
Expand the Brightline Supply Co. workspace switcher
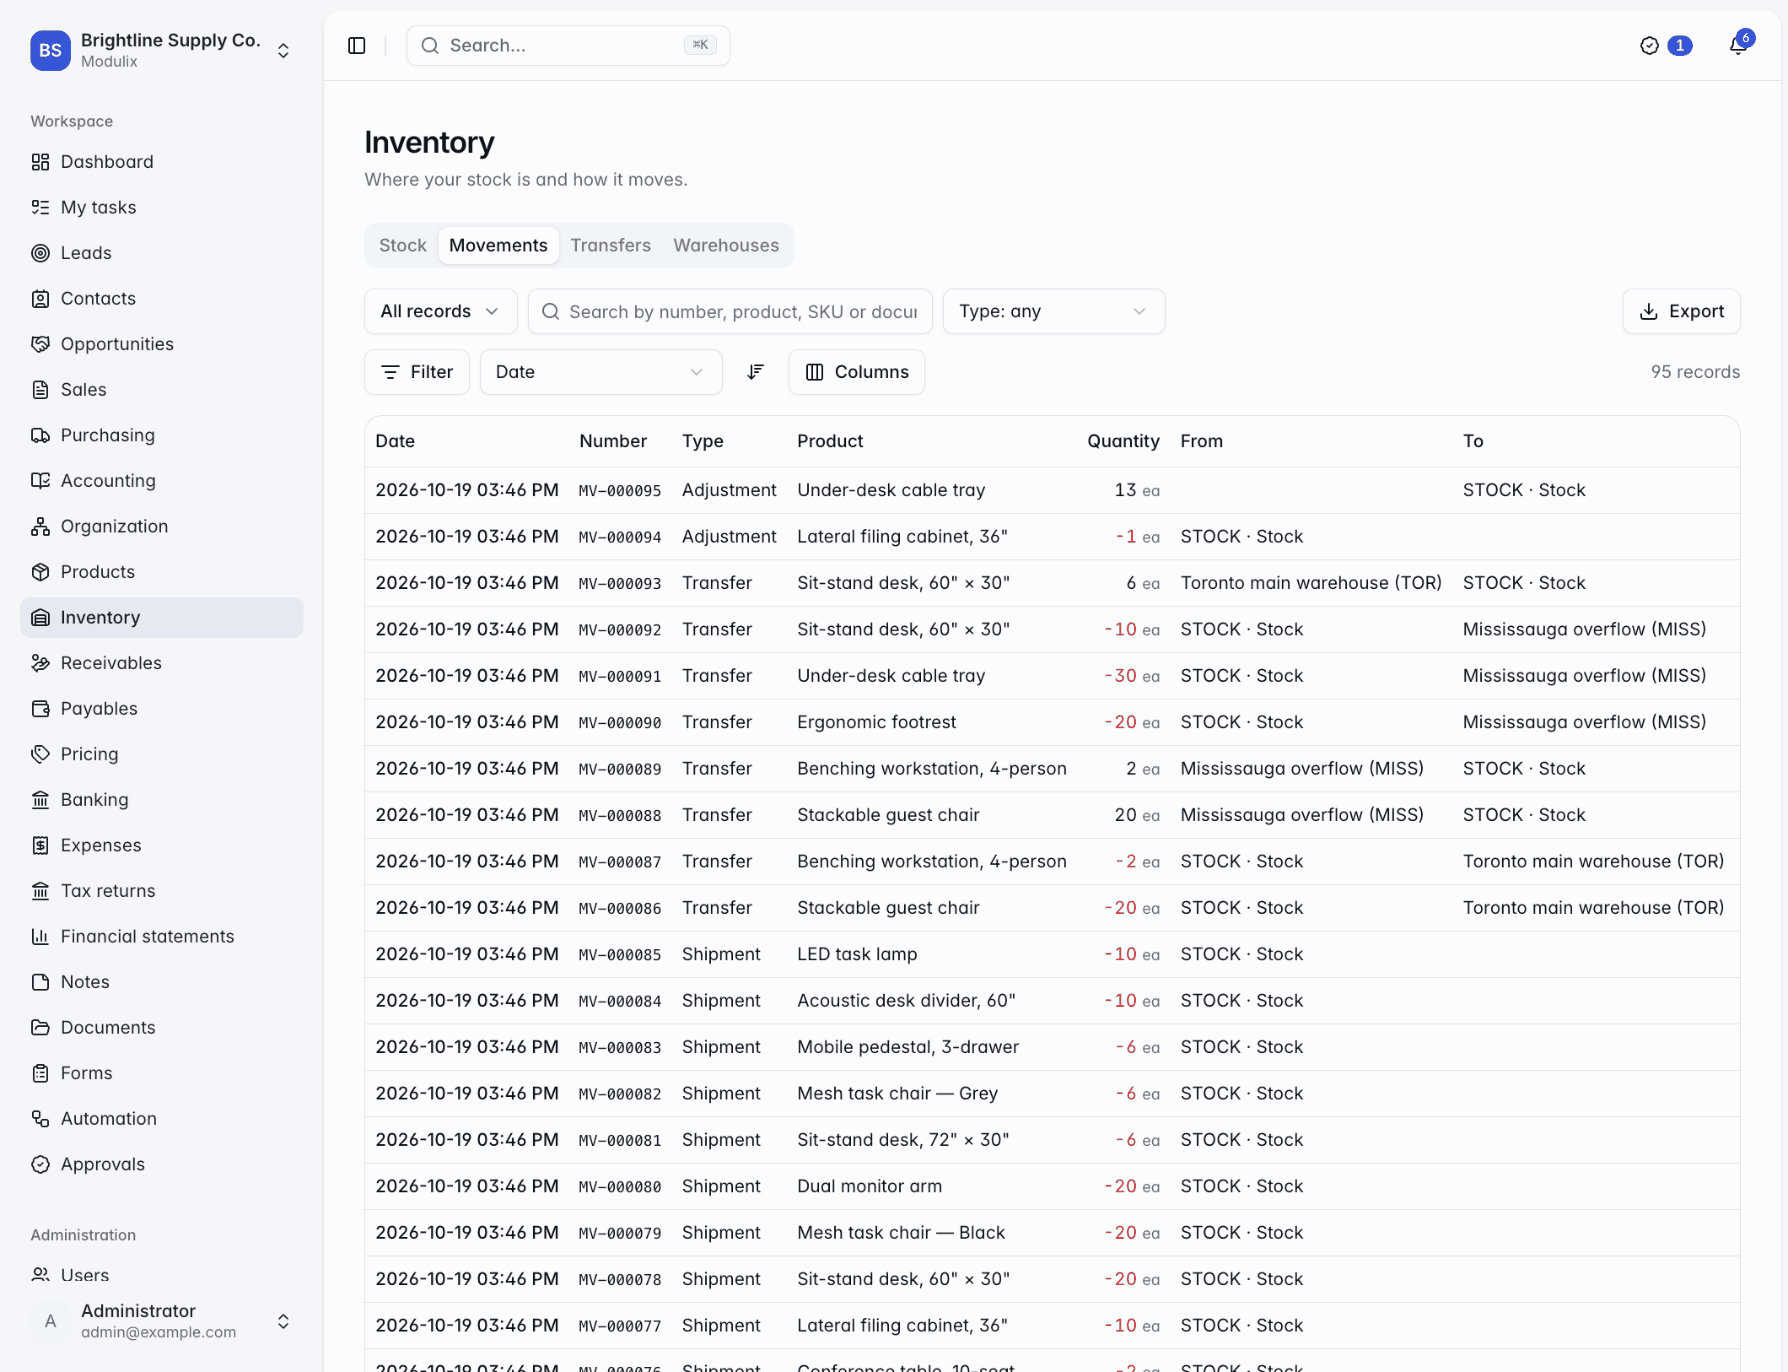(x=162, y=50)
